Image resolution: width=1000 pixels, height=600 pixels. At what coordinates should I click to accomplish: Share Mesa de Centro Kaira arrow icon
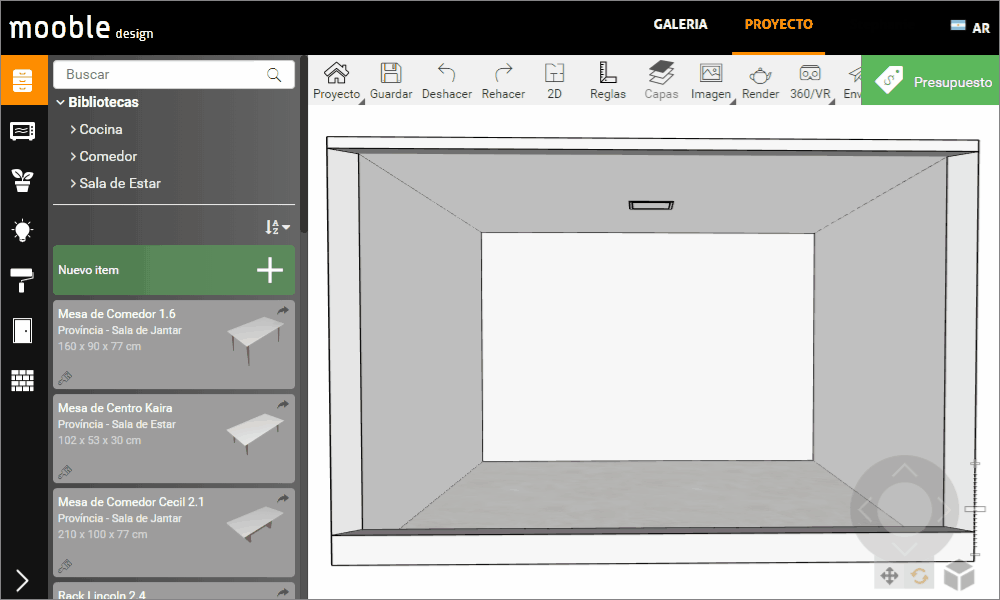pyautogui.click(x=283, y=404)
